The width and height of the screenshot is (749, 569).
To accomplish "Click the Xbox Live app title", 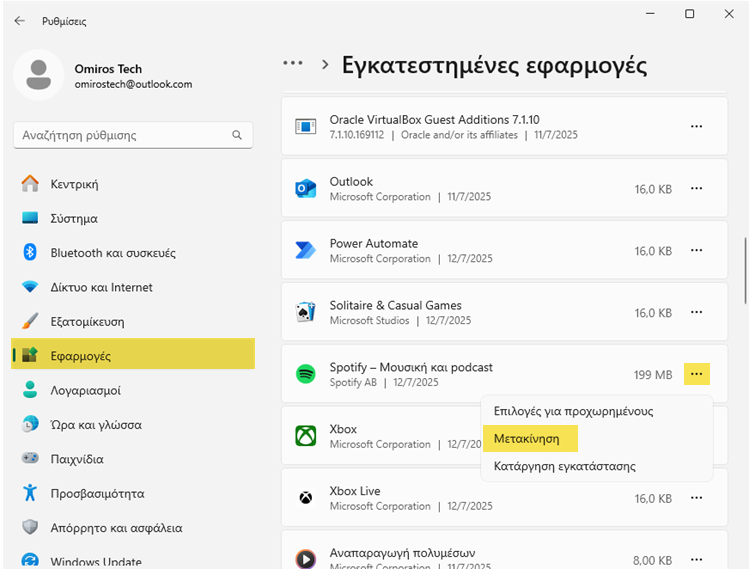I will pos(355,491).
